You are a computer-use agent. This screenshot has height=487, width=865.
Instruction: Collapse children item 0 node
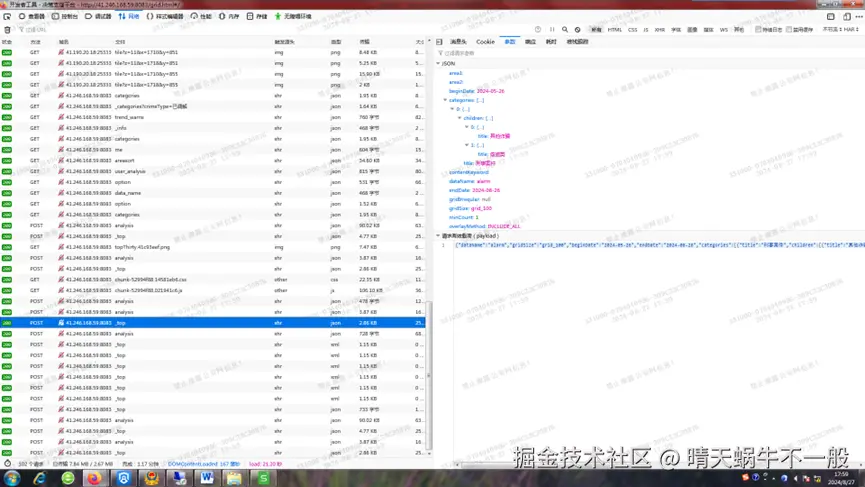467,127
